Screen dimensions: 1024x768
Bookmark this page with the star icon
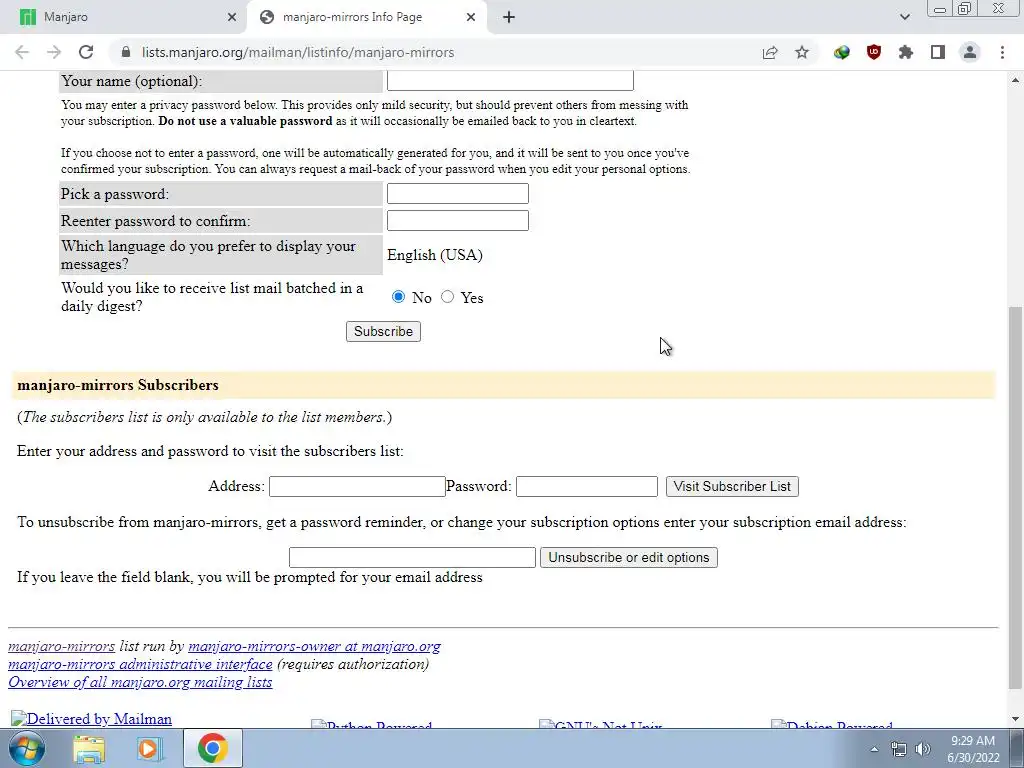(x=802, y=52)
